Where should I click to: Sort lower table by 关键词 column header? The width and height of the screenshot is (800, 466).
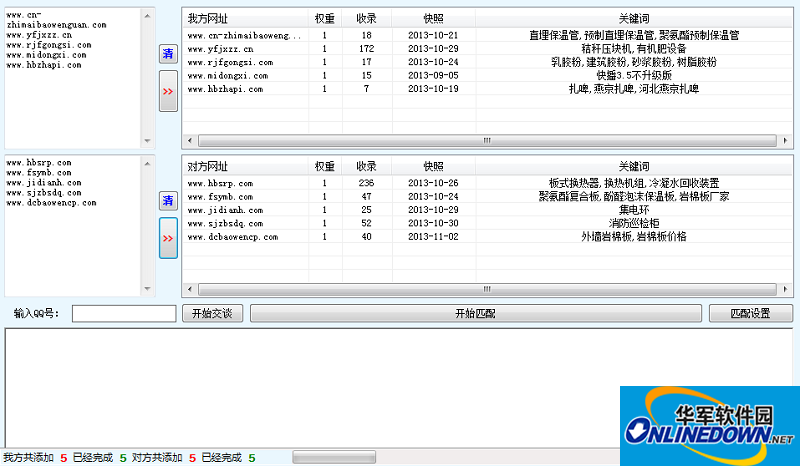point(634,166)
